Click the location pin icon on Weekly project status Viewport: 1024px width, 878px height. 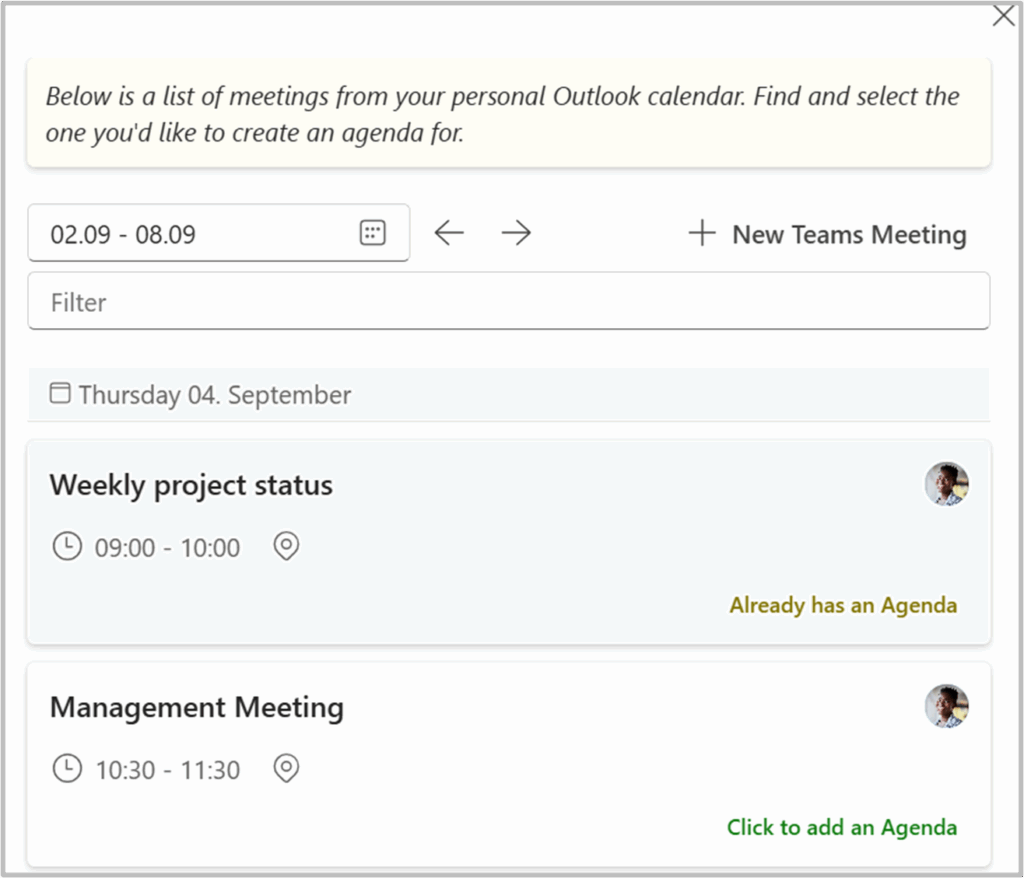(x=286, y=546)
